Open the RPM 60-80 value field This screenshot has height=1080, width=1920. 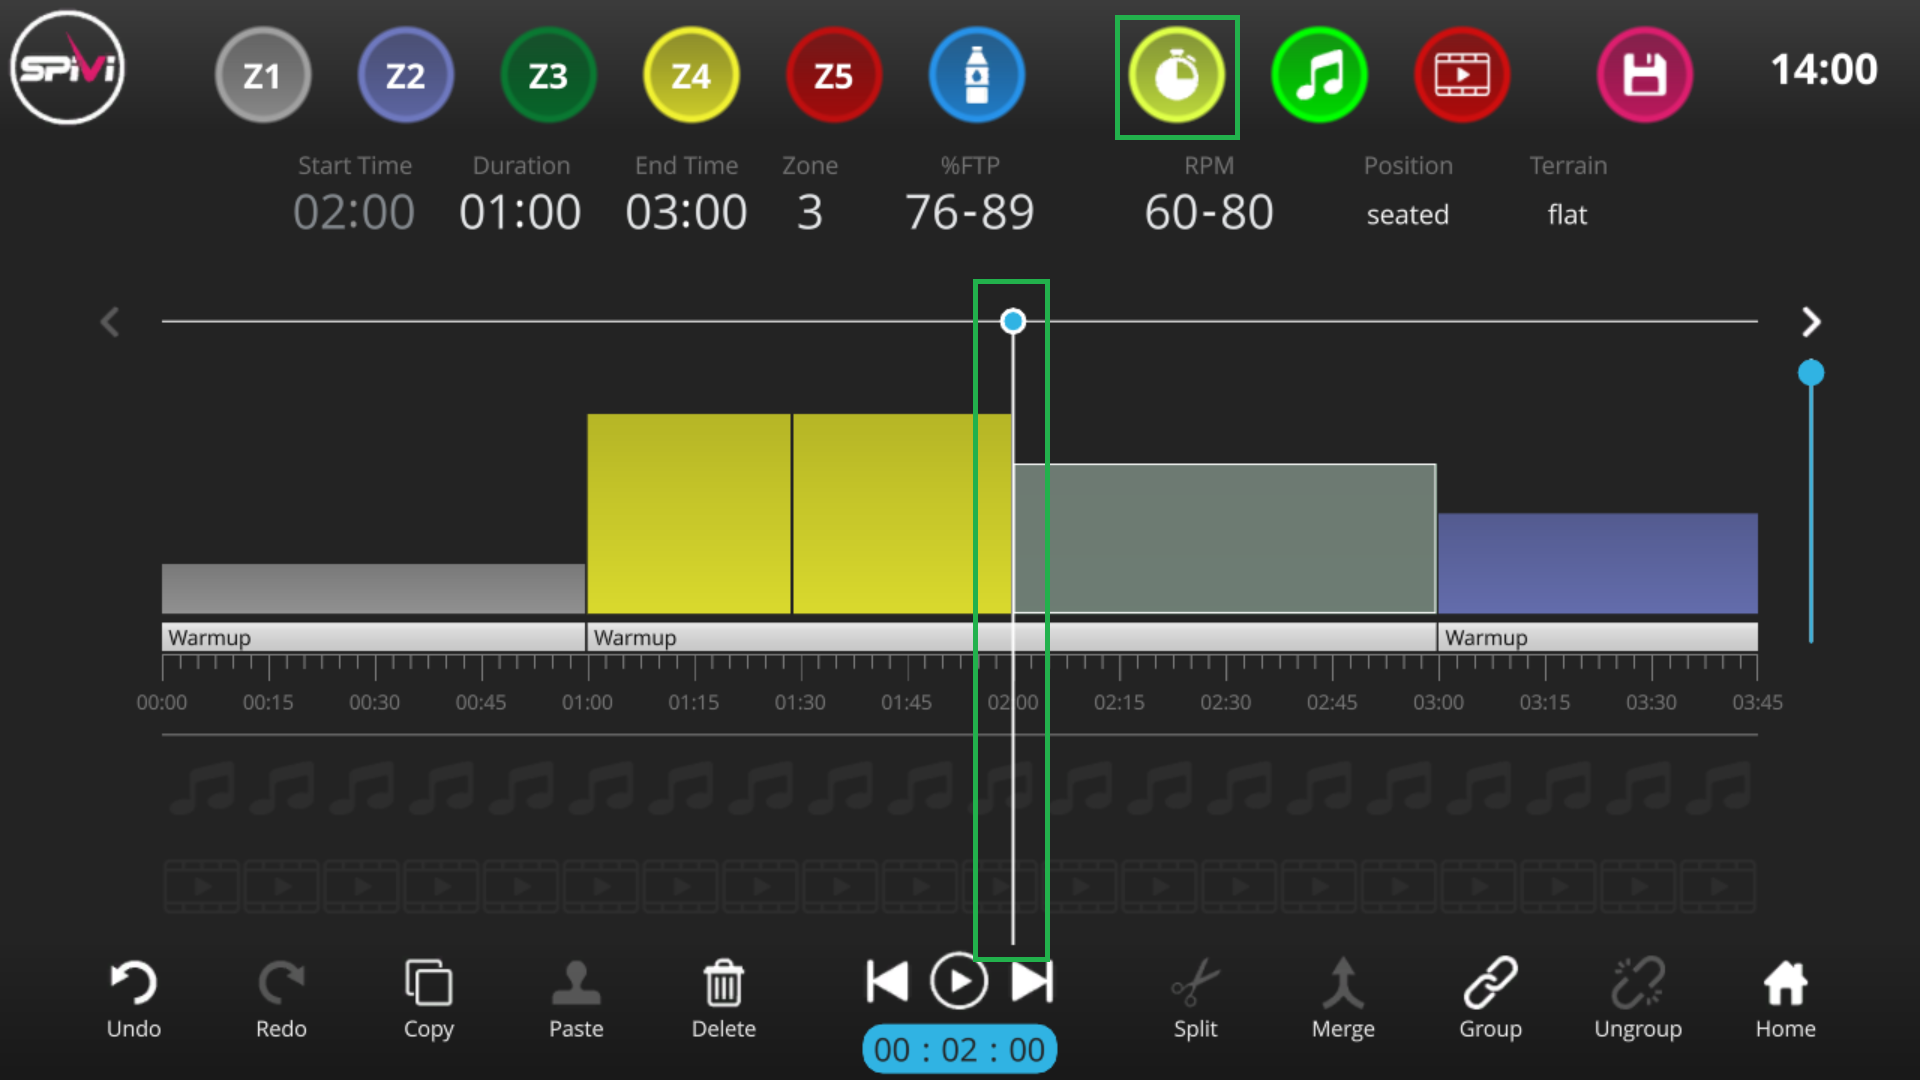1209,212
